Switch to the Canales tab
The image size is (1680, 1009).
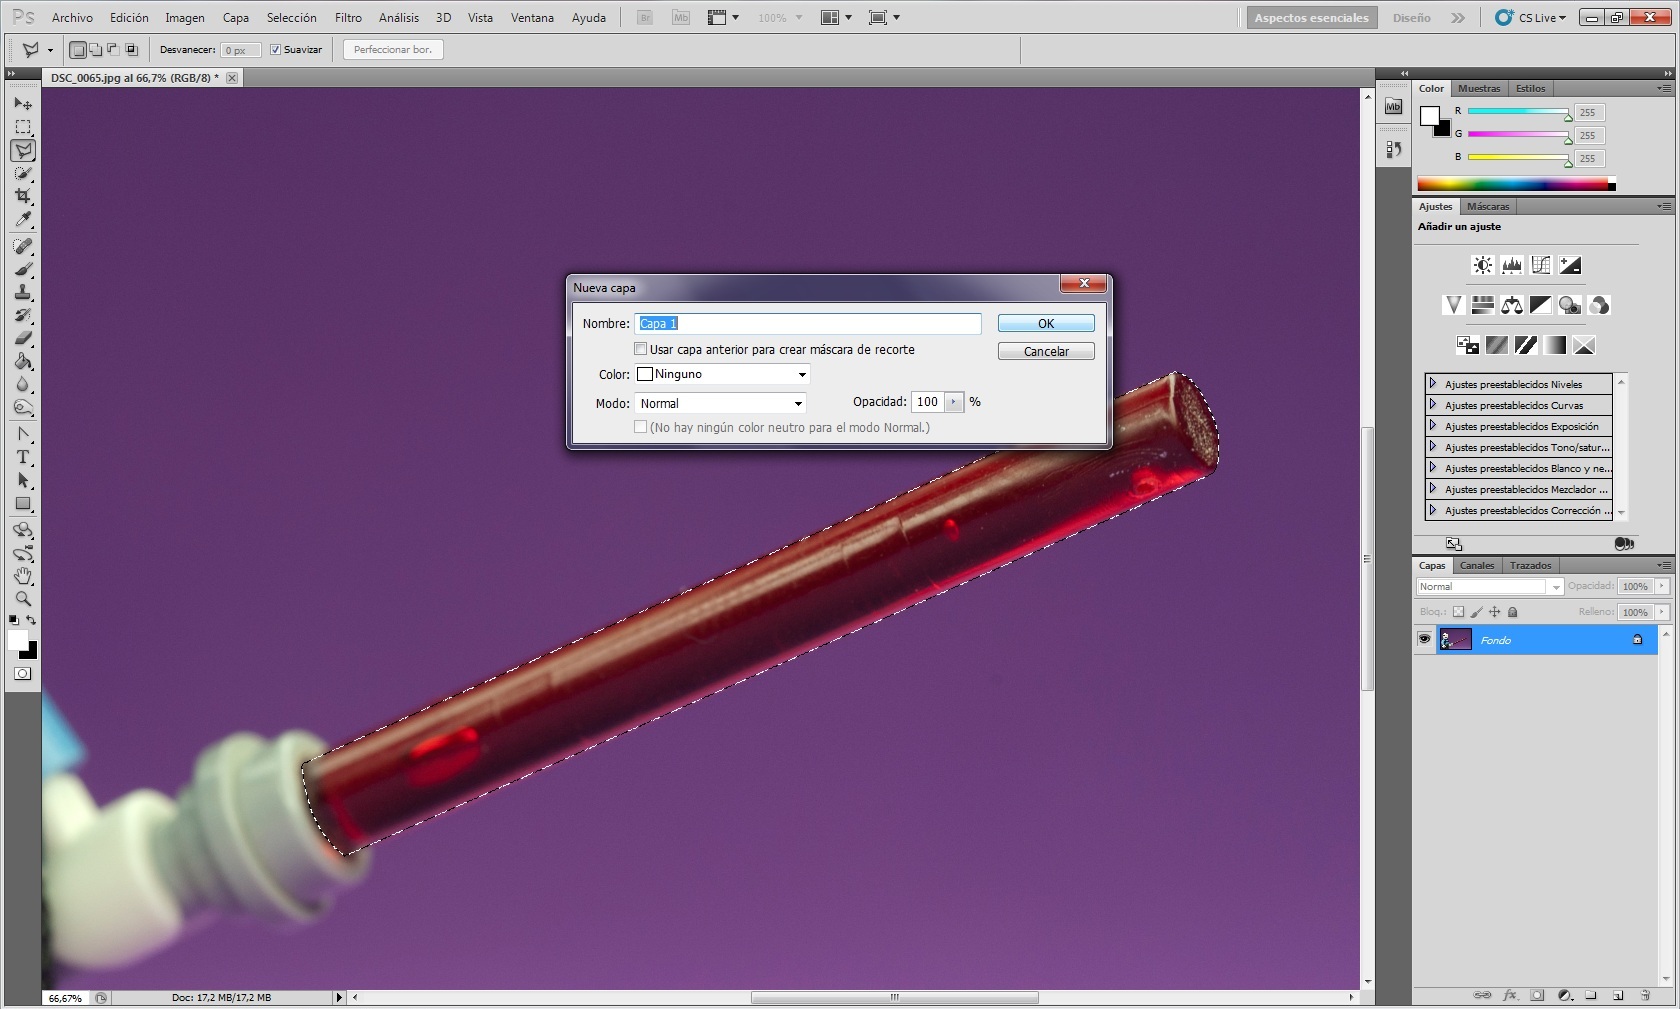(1476, 566)
